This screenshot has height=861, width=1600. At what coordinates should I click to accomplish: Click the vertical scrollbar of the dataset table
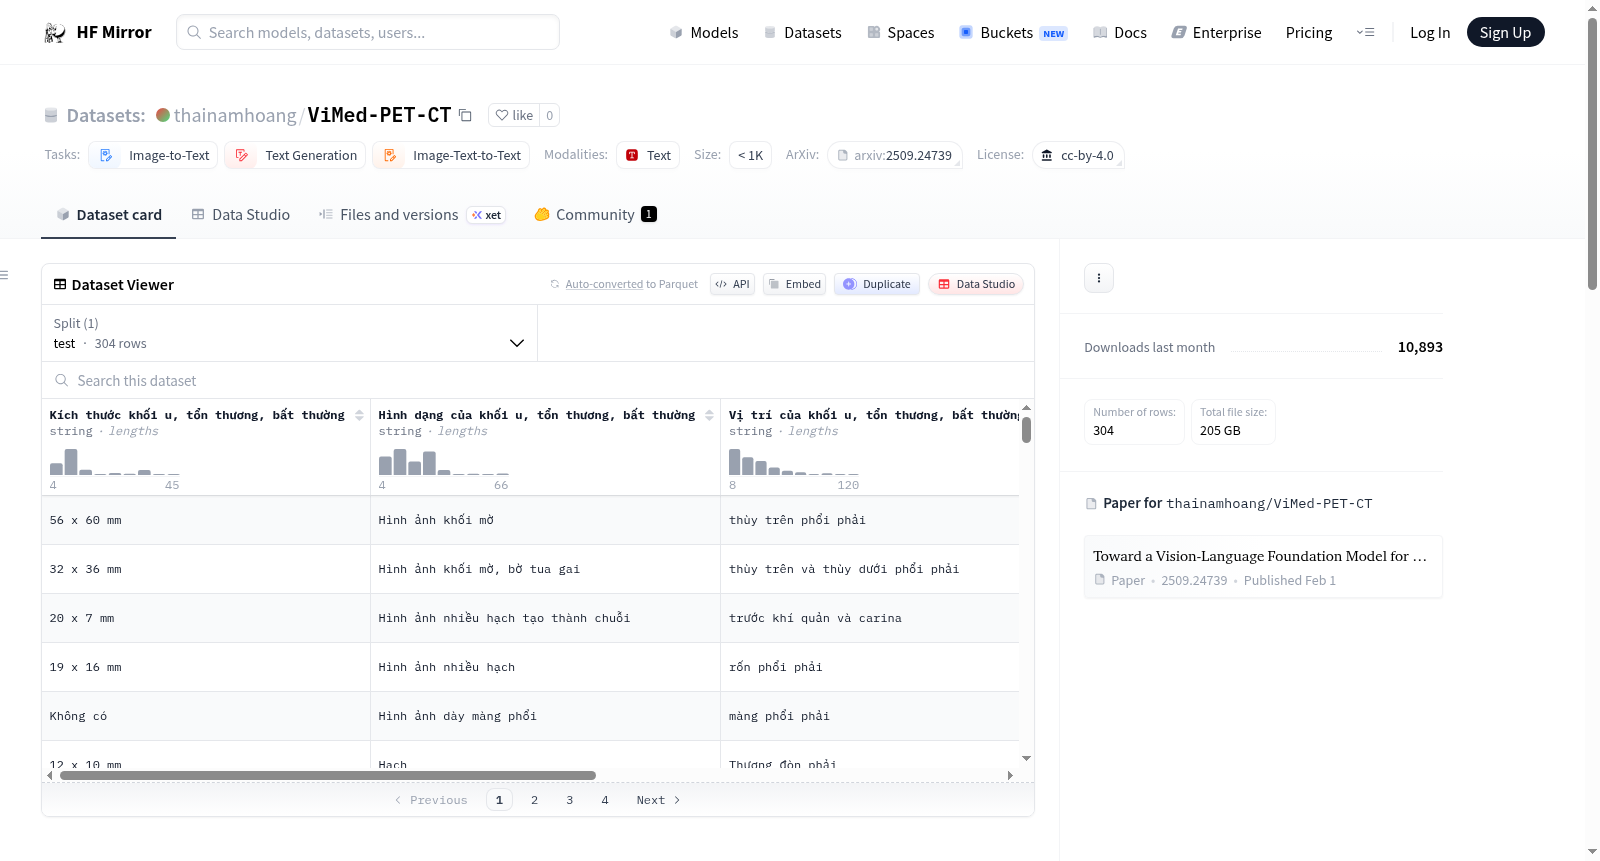pos(1026,430)
